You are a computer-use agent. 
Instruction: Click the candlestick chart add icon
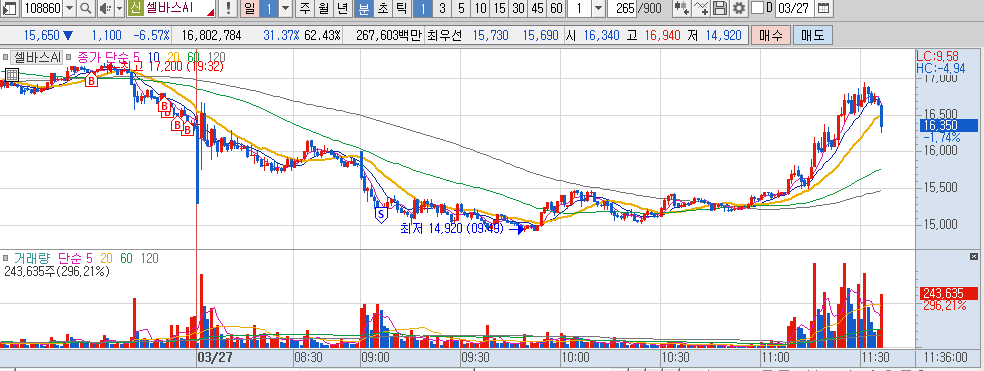tap(682, 9)
